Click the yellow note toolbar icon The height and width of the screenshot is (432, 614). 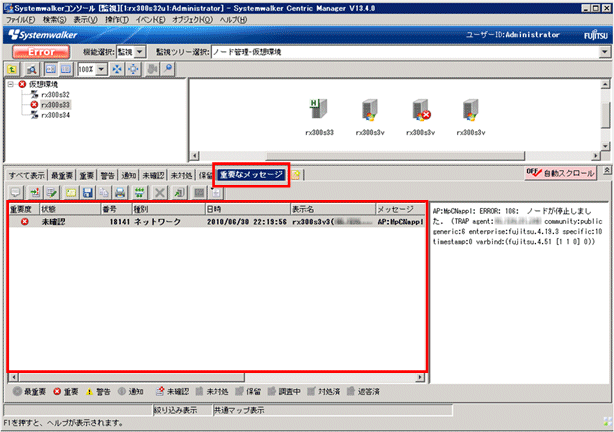pos(70,193)
